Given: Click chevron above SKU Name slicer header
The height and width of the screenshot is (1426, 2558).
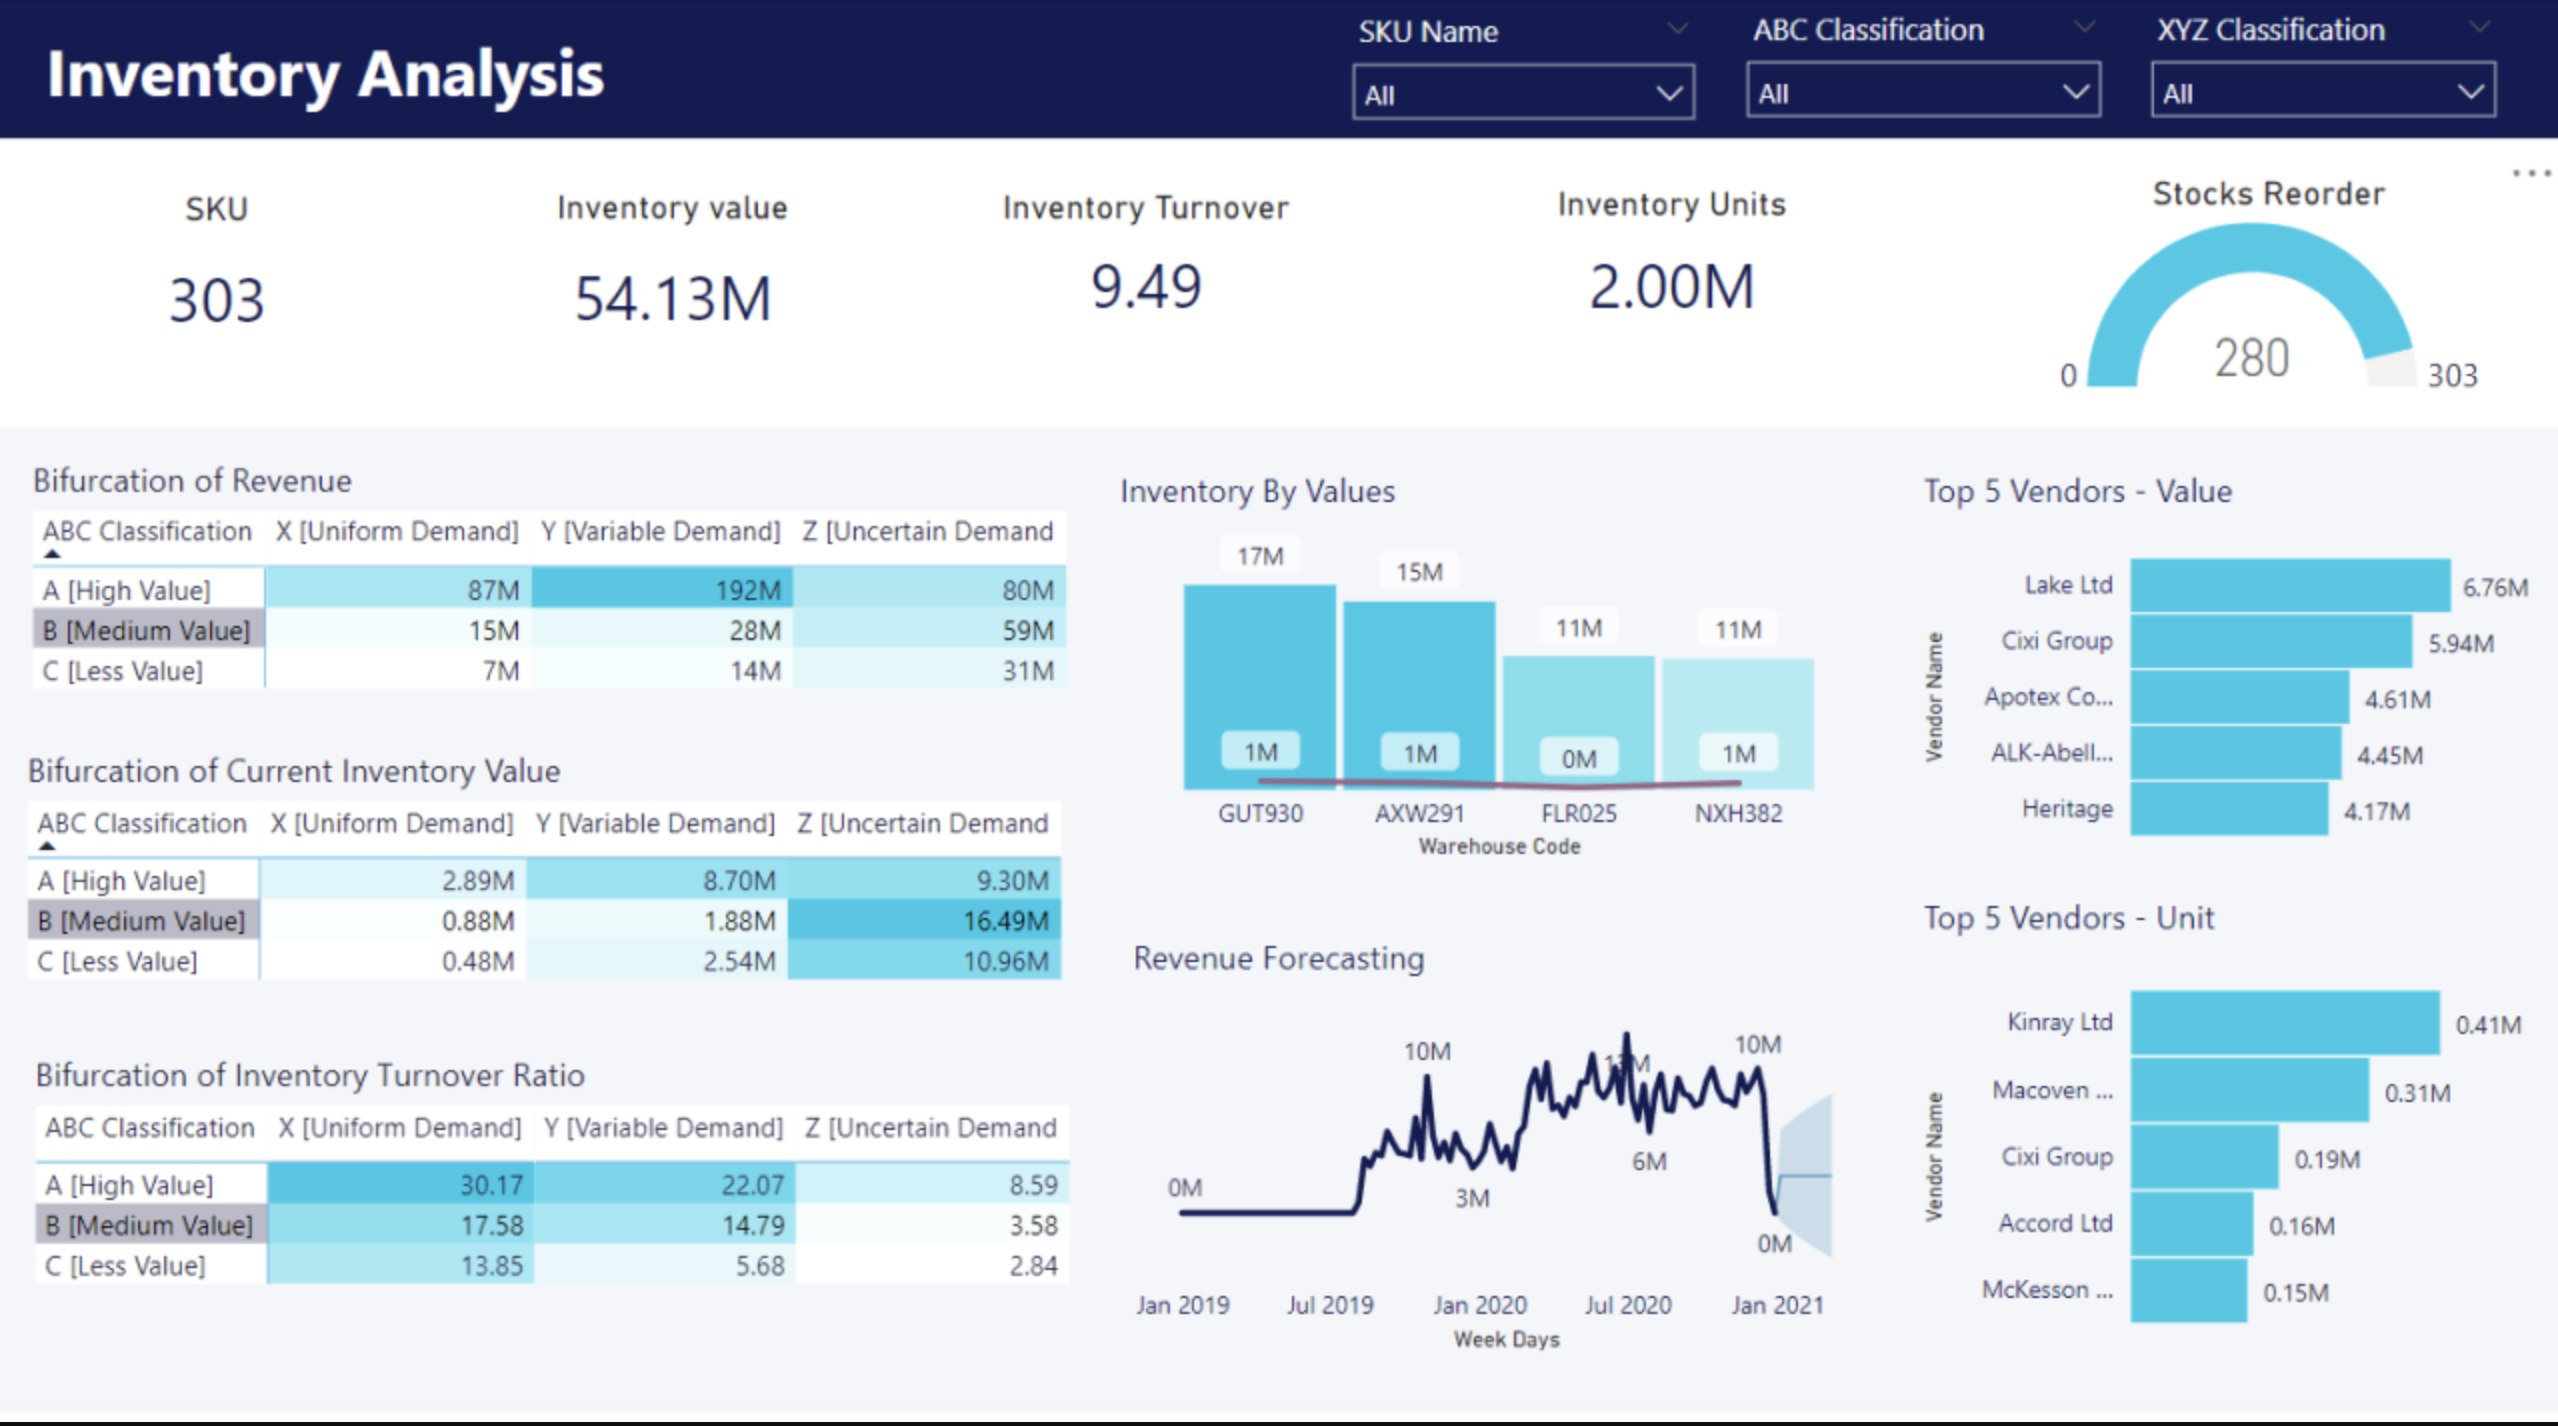Looking at the screenshot, I should click(x=1677, y=28).
